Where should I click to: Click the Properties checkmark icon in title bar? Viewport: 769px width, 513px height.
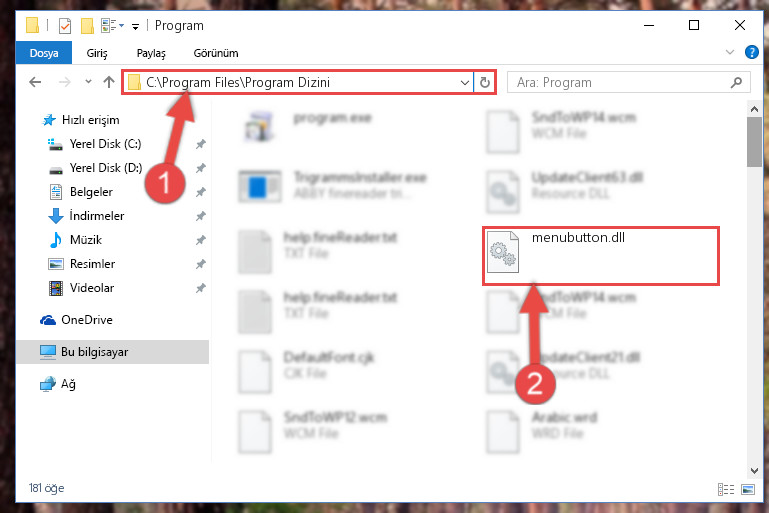click(x=65, y=26)
